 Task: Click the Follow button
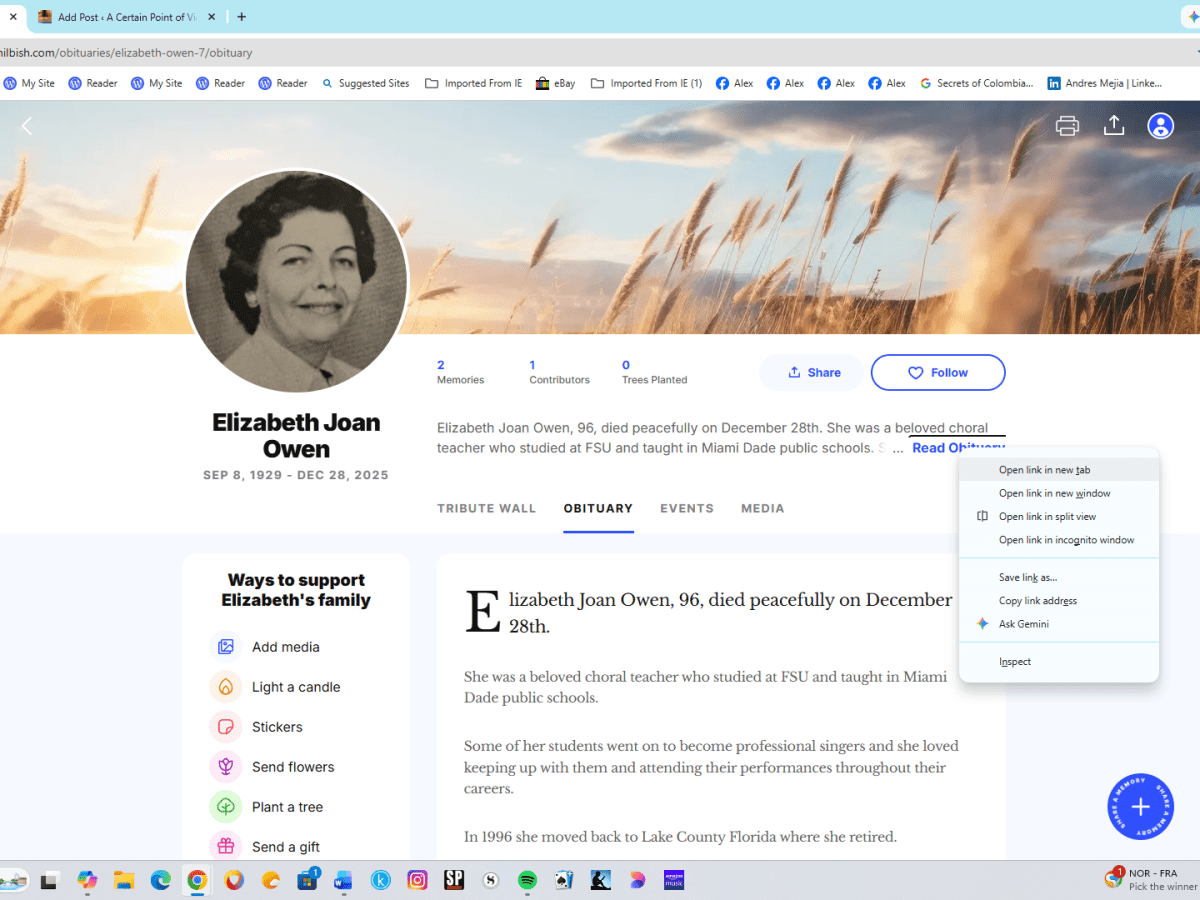pos(938,372)
